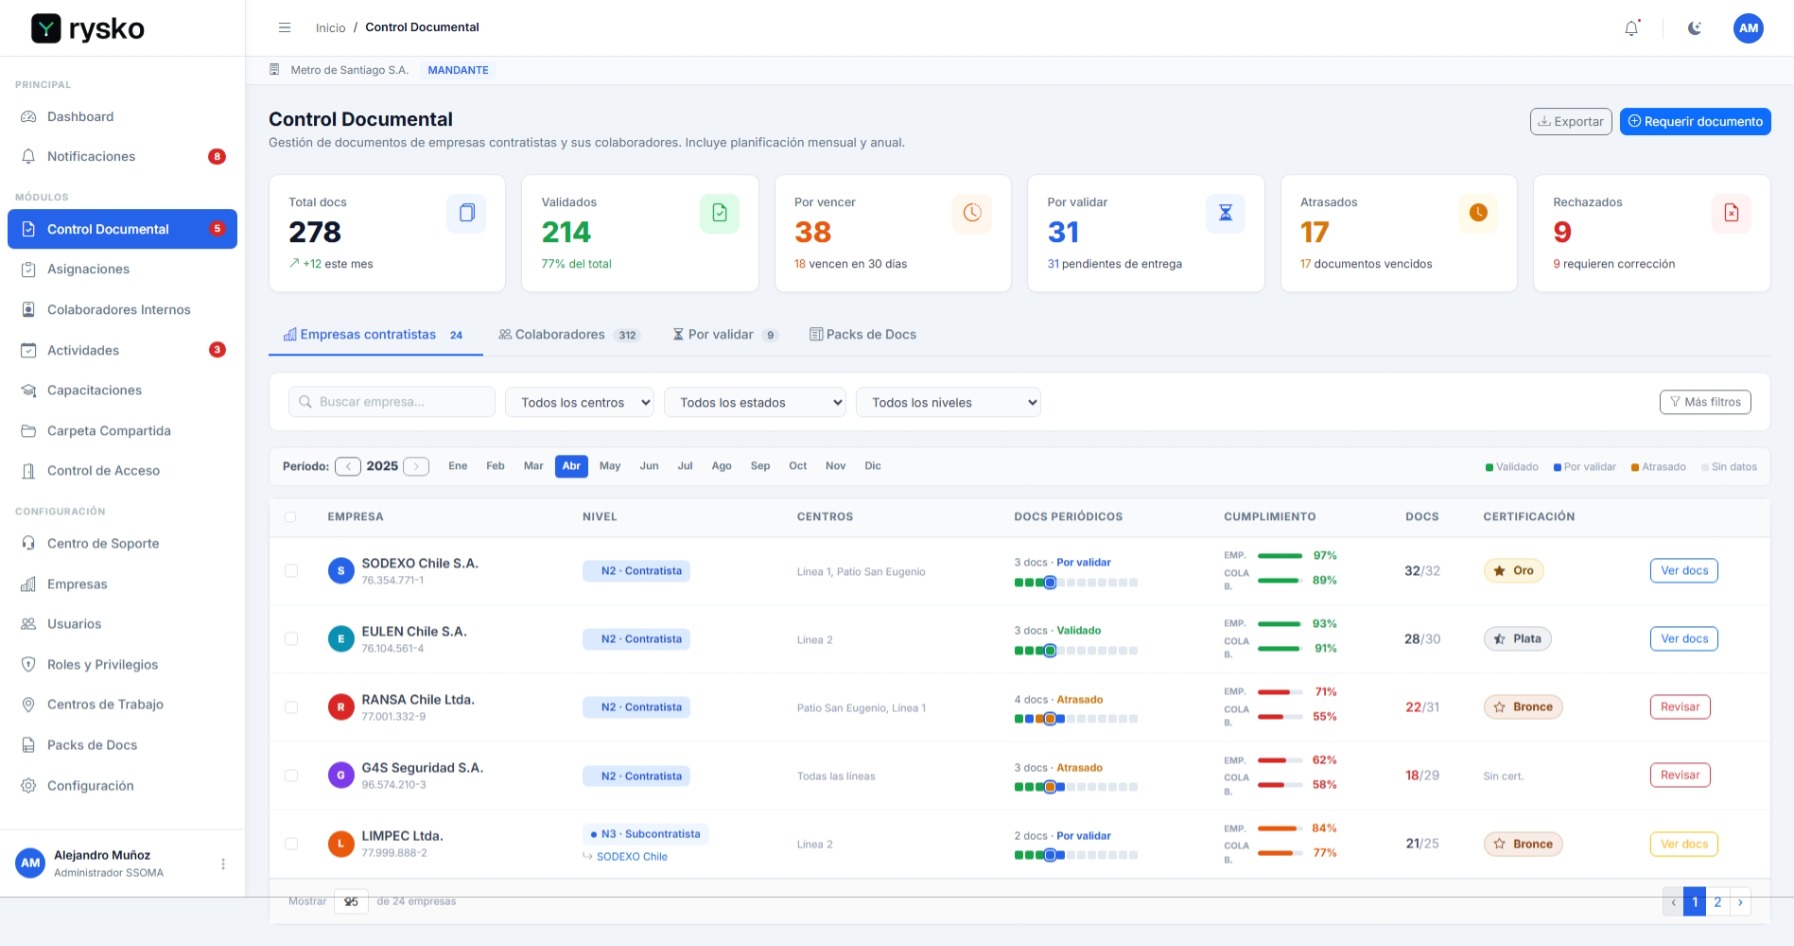Open Roles y Privilegios
1794x946 pixels.
122,665
